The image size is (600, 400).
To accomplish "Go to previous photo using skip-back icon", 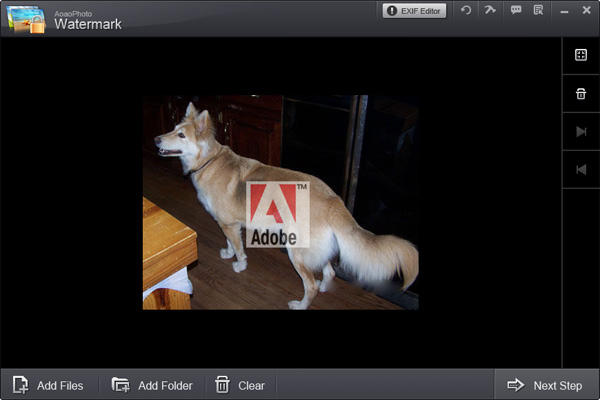I will 581,169.
